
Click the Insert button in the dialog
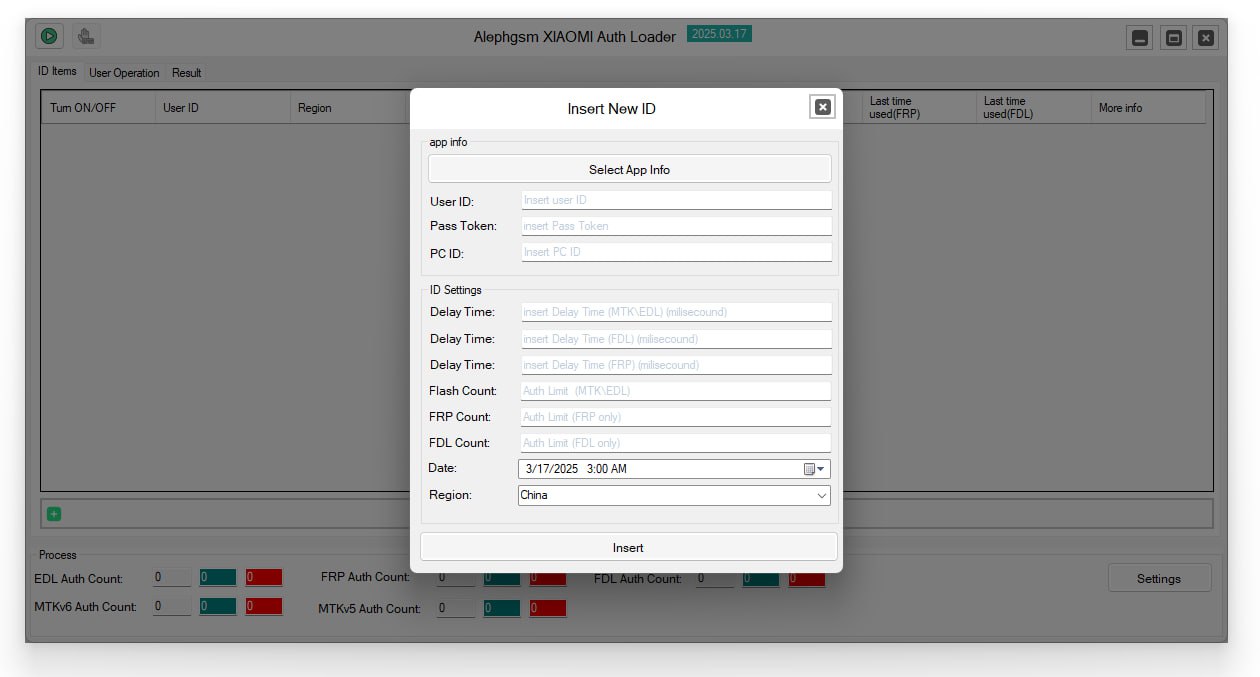click(x=628, y=547)
